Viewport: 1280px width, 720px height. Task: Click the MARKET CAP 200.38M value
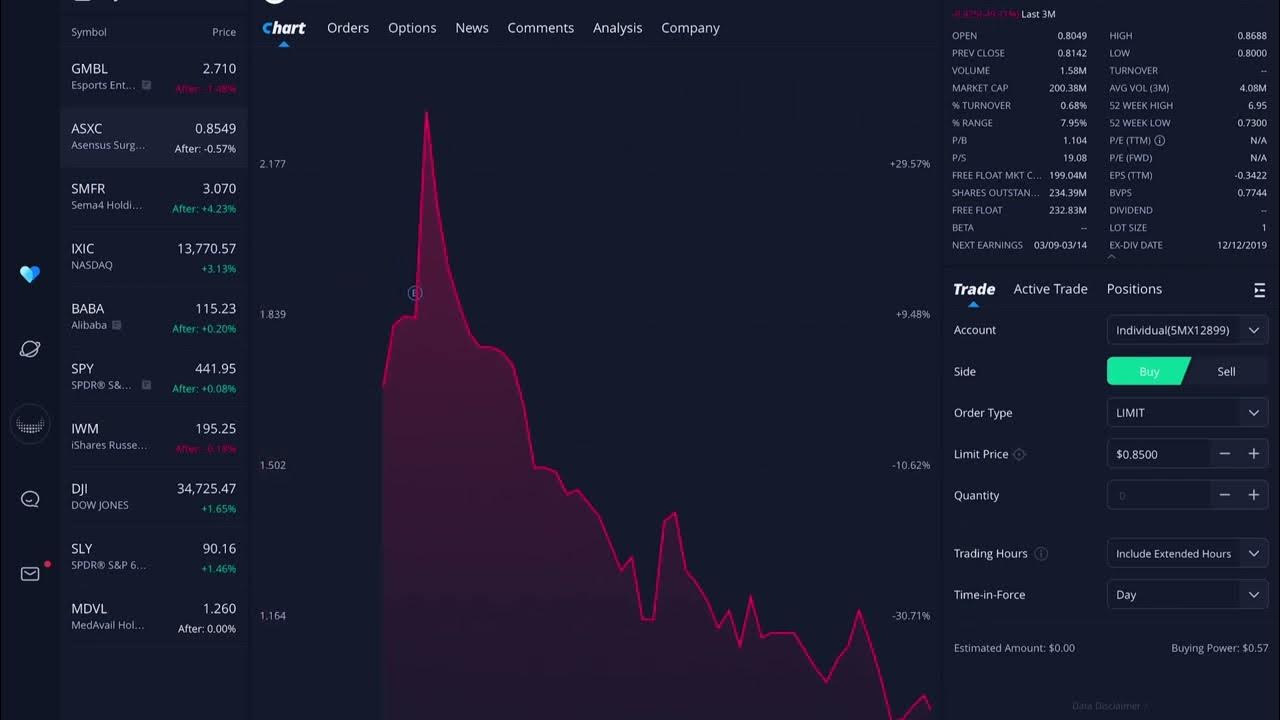[x=1068, y=88]
